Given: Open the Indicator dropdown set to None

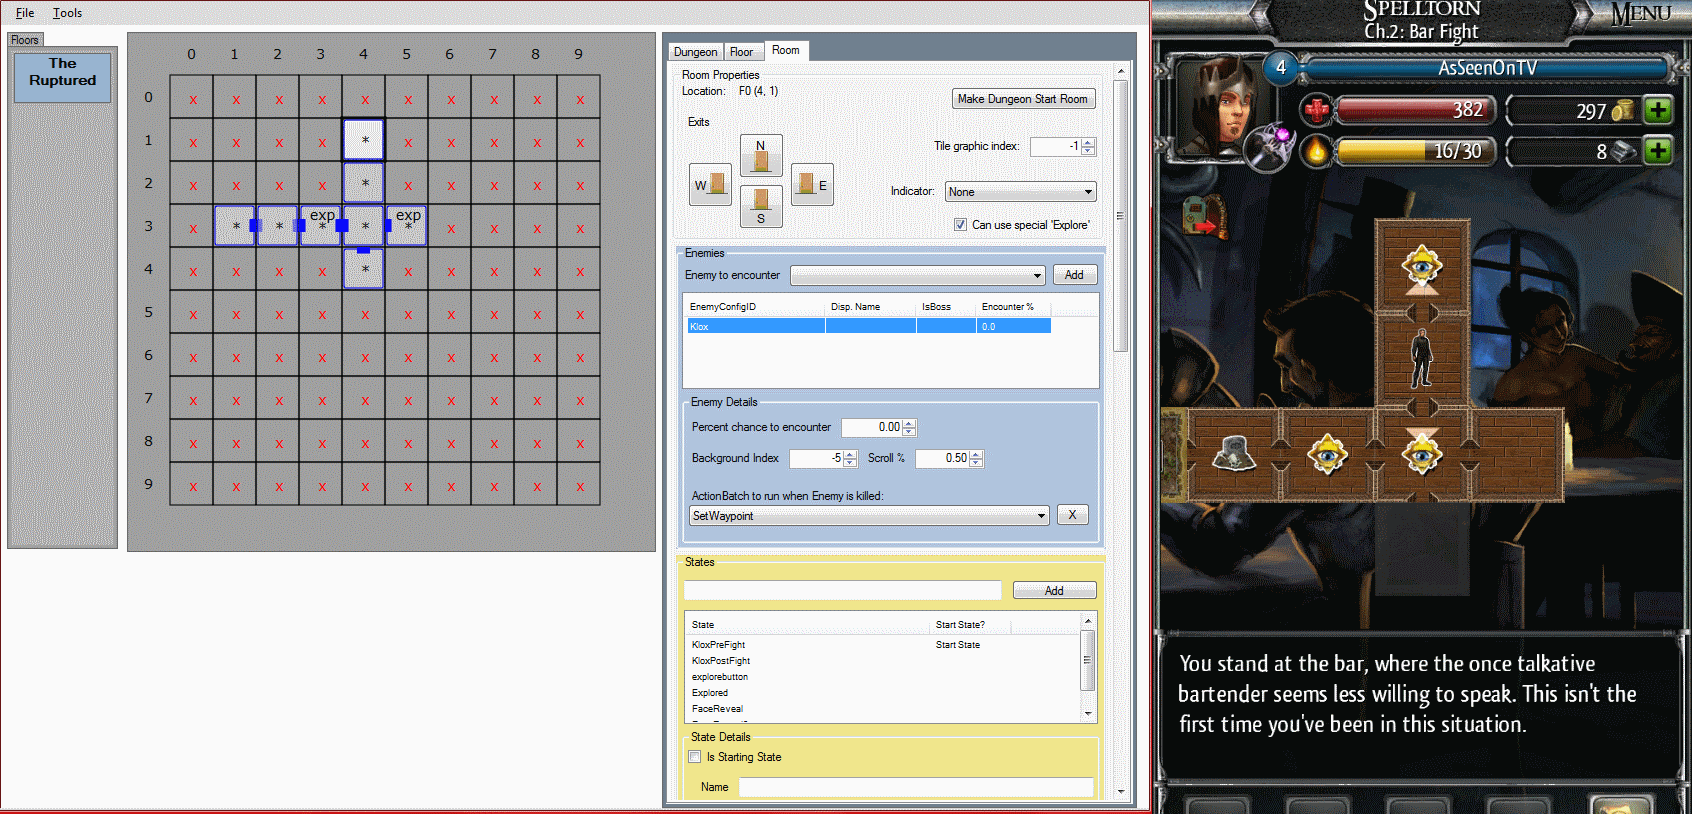Looking at the screenshot, I should click(x=1021, y=192).
